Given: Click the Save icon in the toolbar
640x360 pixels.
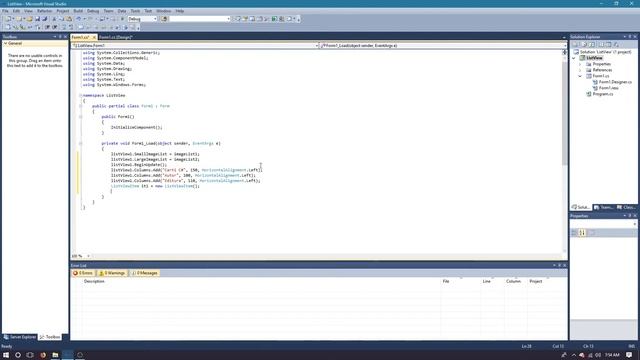Looking at the screenshot, I should pos(38,19).
